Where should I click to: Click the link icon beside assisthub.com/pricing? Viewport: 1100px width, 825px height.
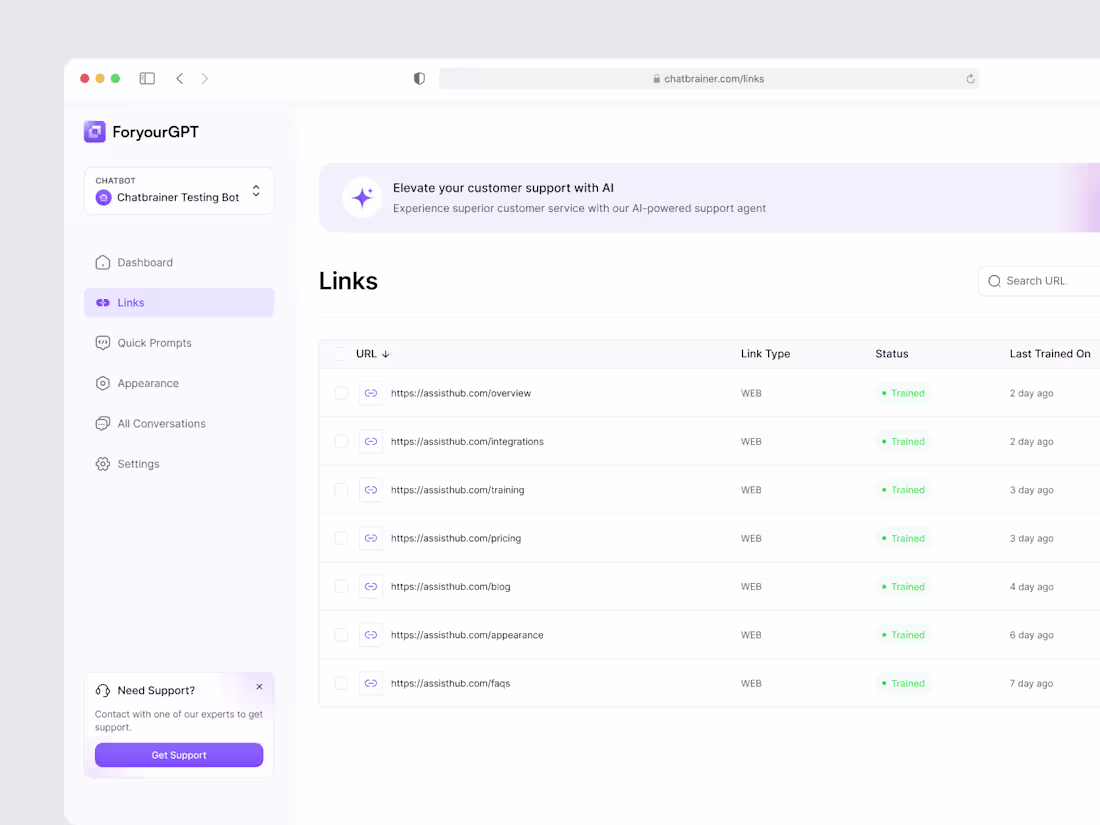(371, 538)
